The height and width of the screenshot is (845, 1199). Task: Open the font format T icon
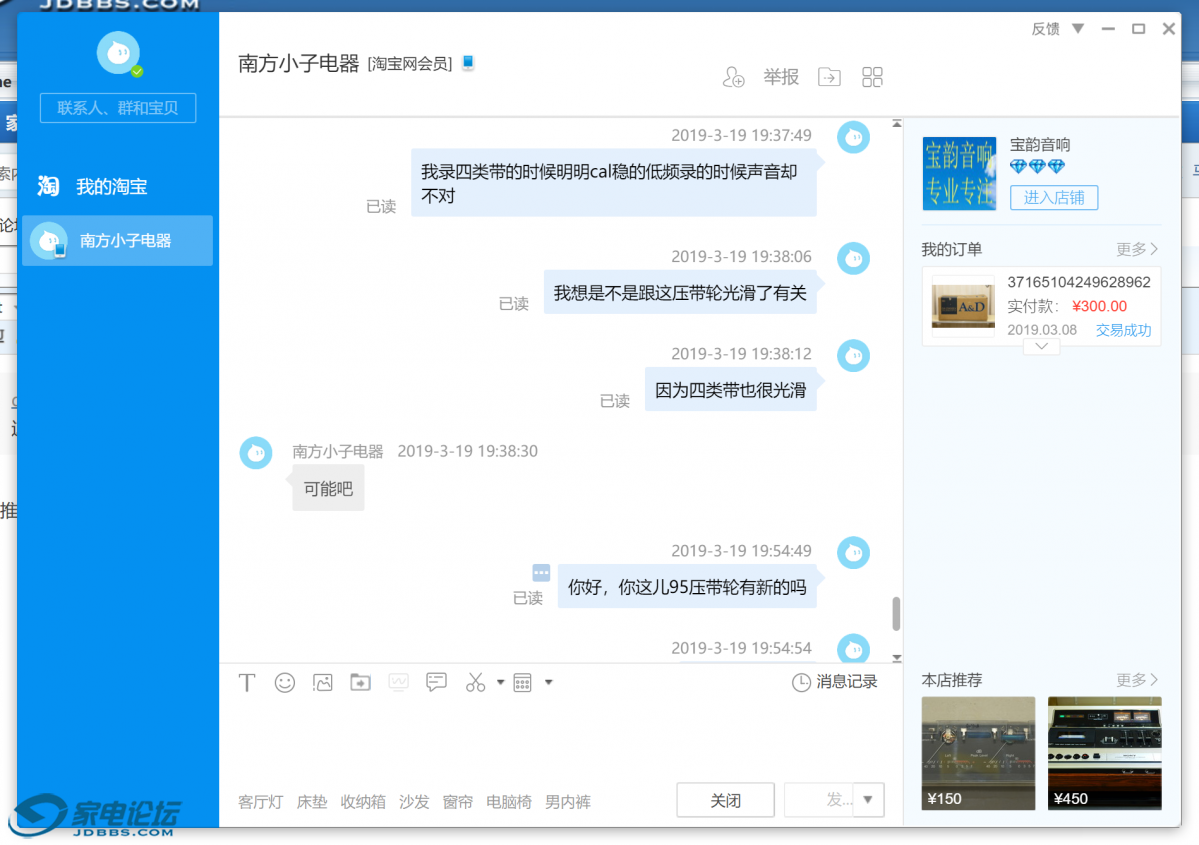tap(247, 682)
